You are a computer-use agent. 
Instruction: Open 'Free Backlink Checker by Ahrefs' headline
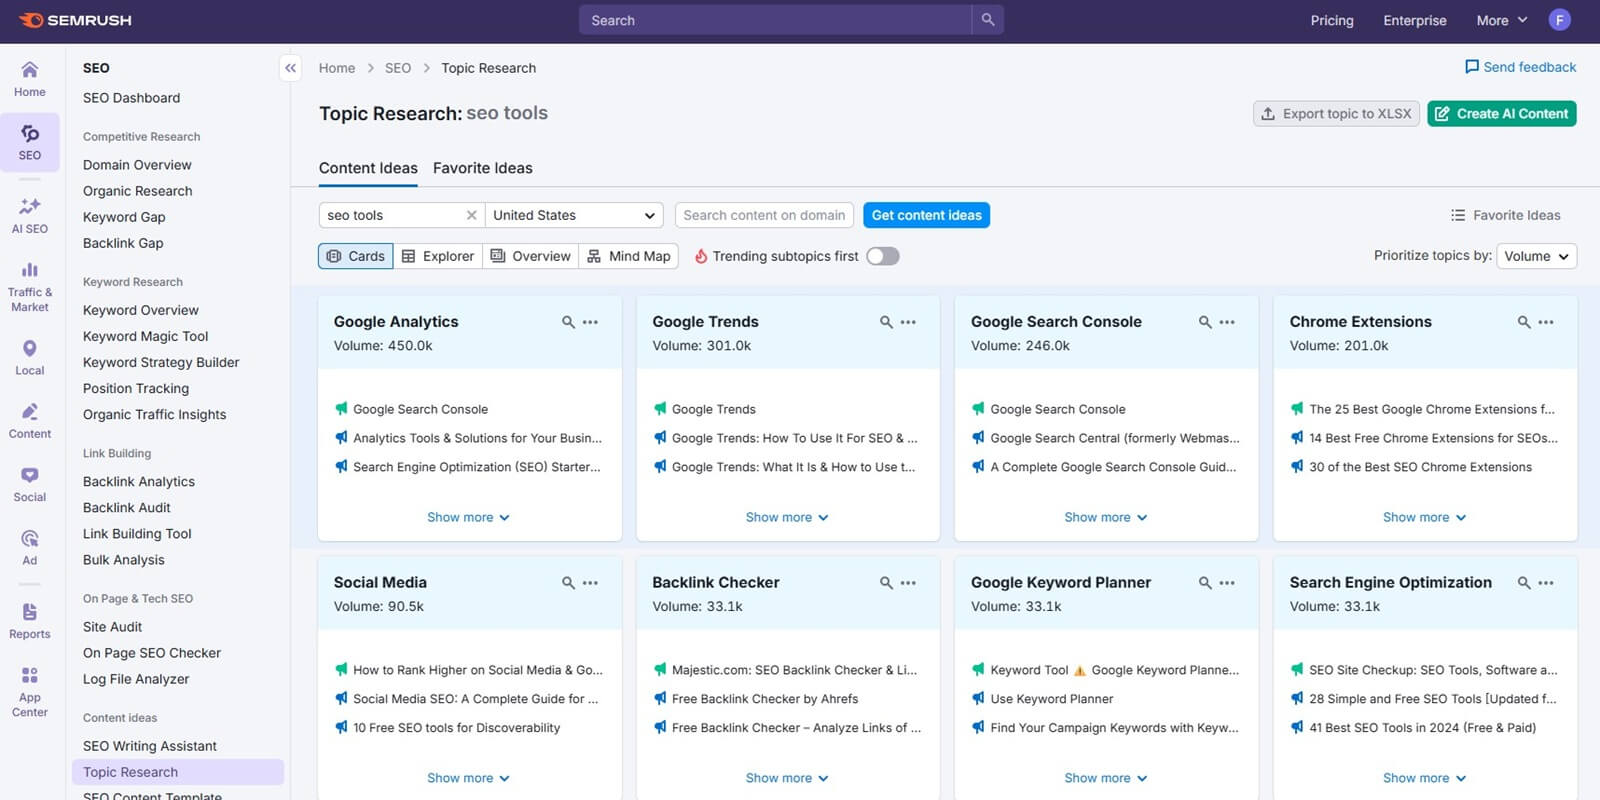[765, 699]
